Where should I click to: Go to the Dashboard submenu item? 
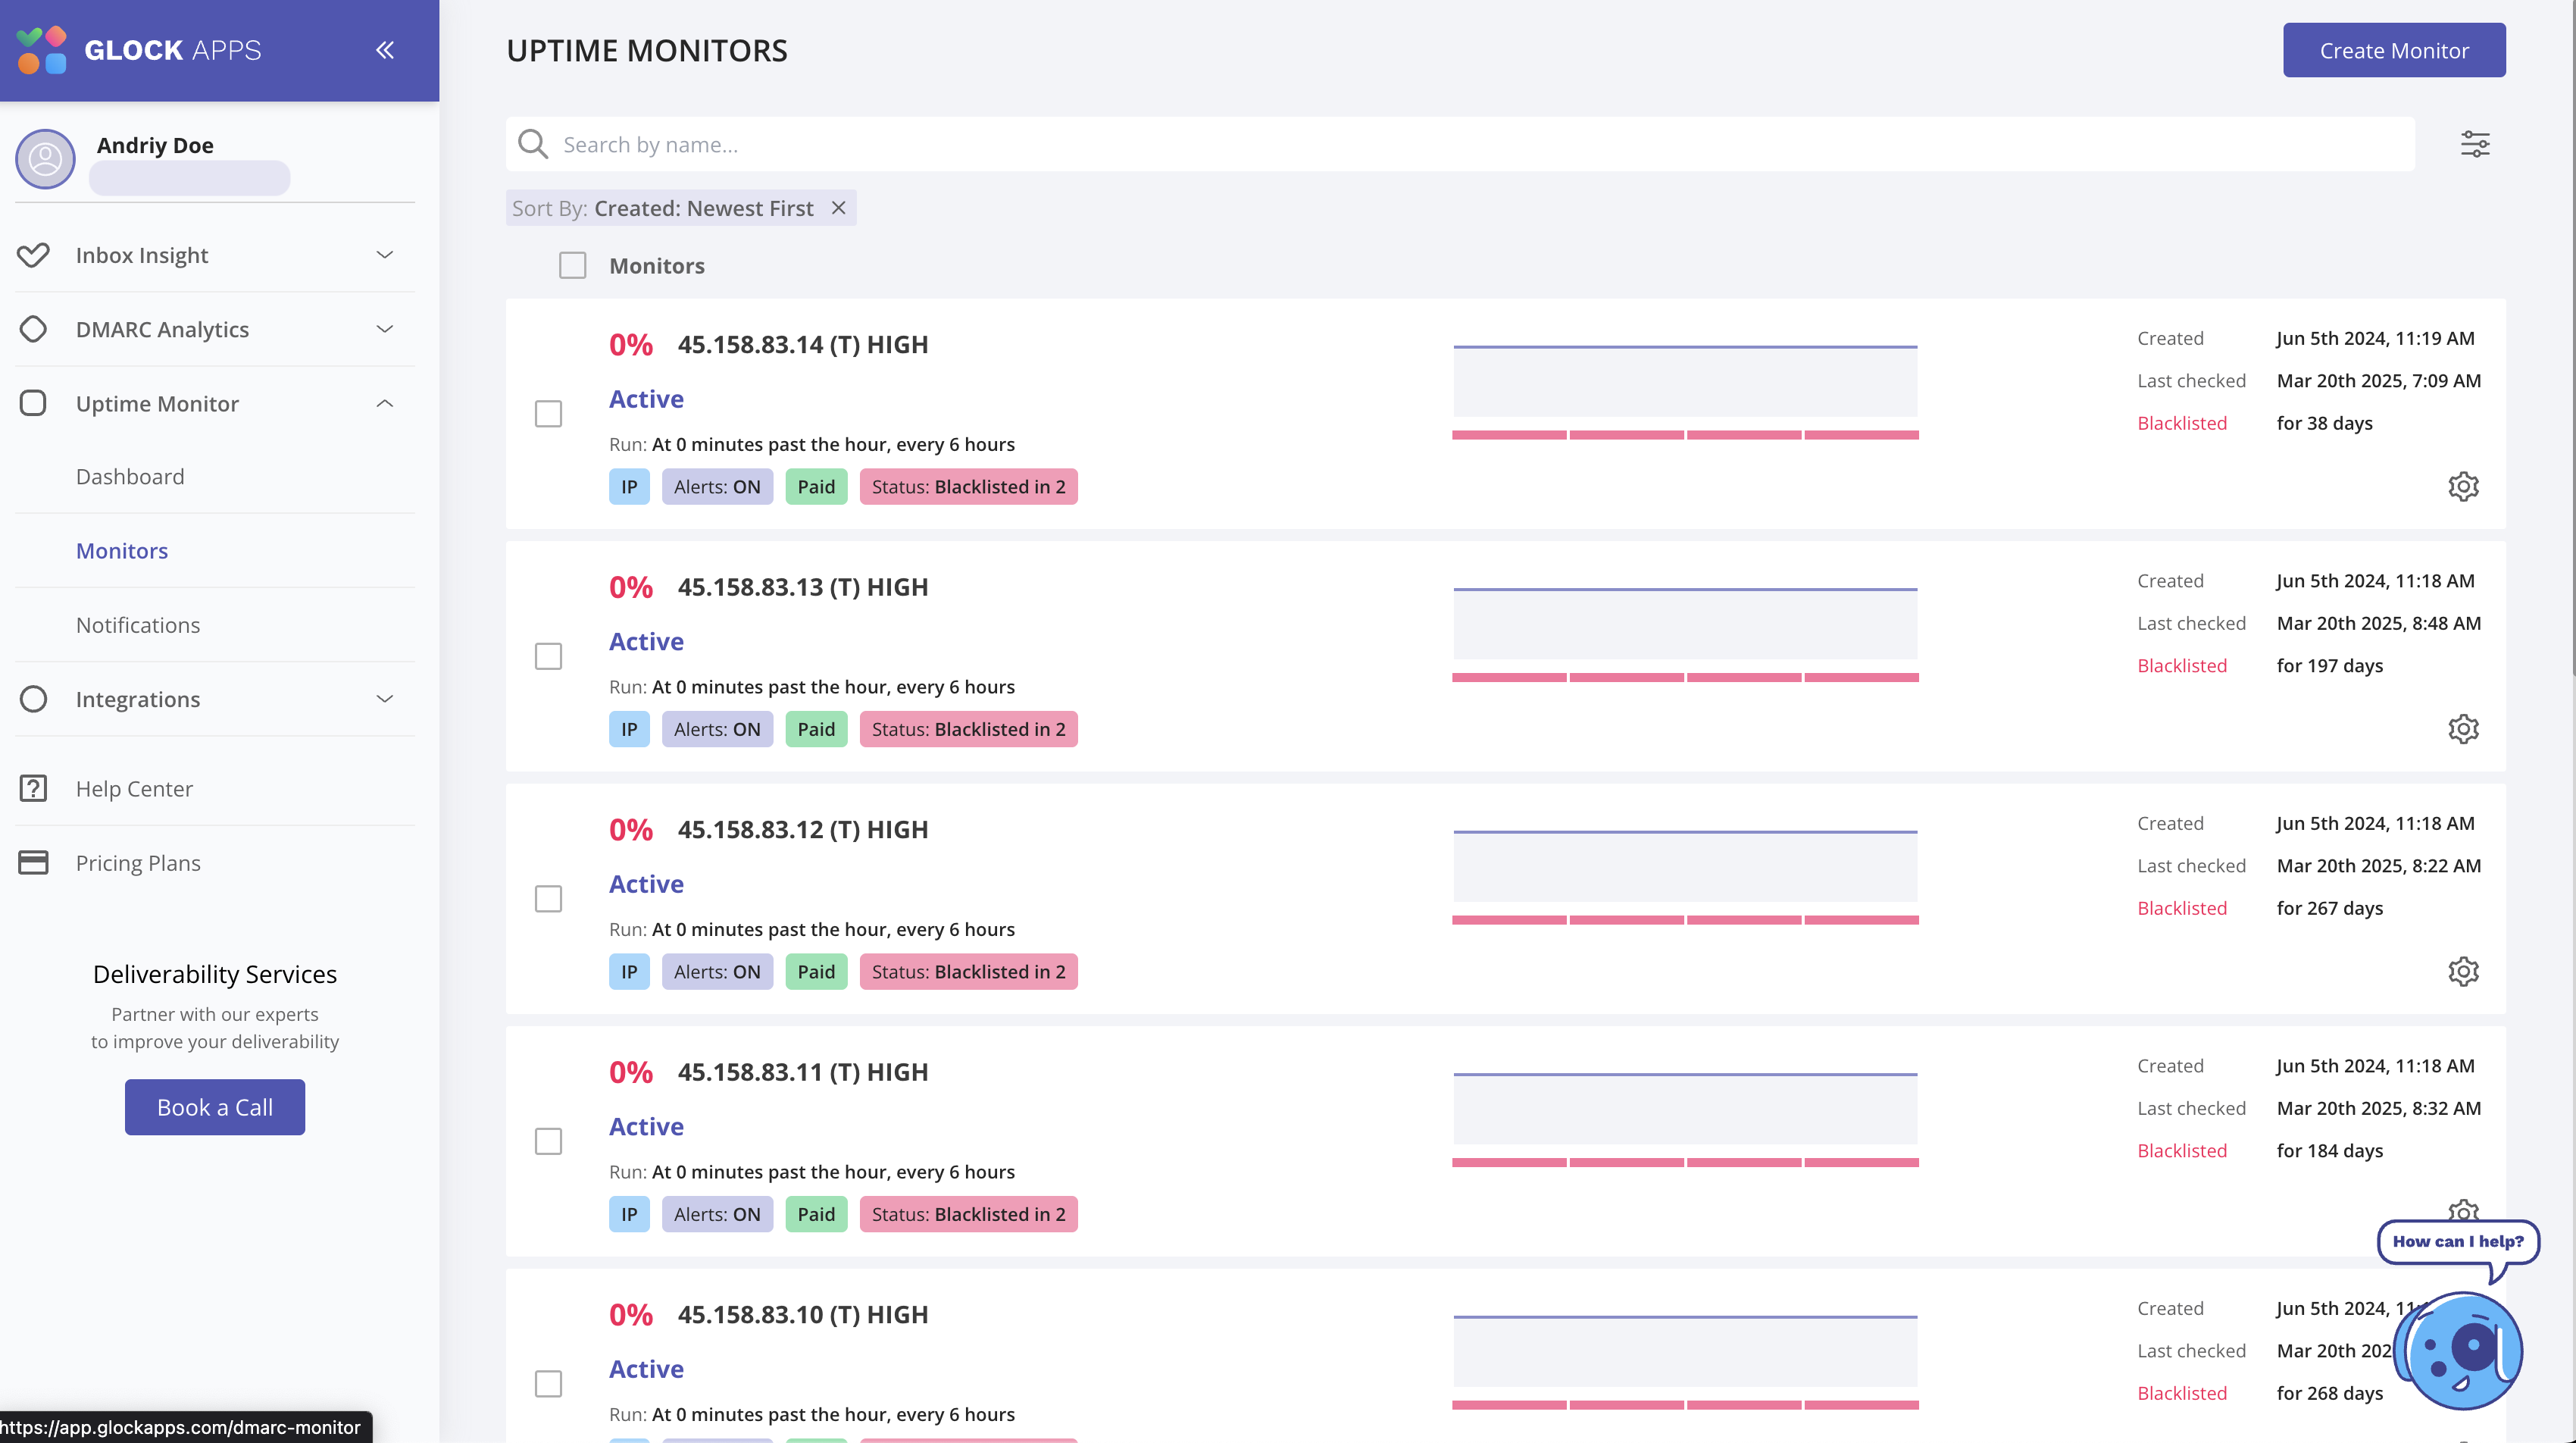click(130, 477)
